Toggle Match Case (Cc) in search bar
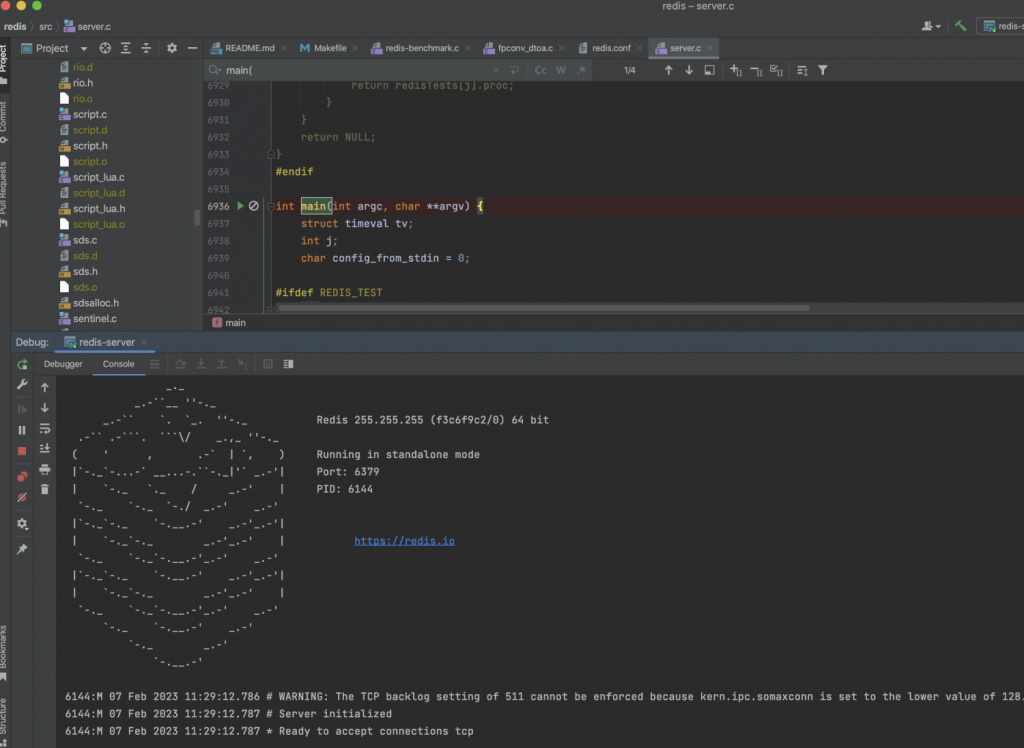Image resolution: width=1024 pixels, height=748 pixels. point(541,70)
